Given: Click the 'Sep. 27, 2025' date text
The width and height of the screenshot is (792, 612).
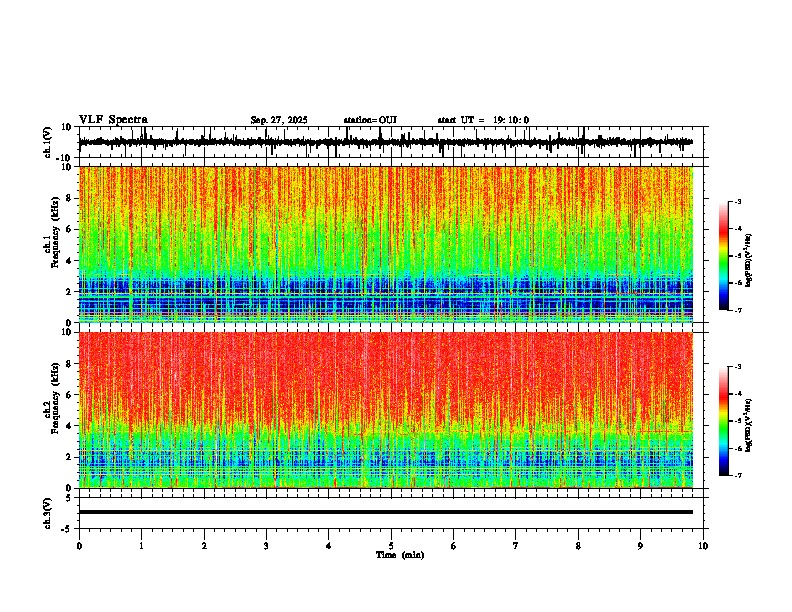Looking at the screenshot, I should click(x=279, y=120).
